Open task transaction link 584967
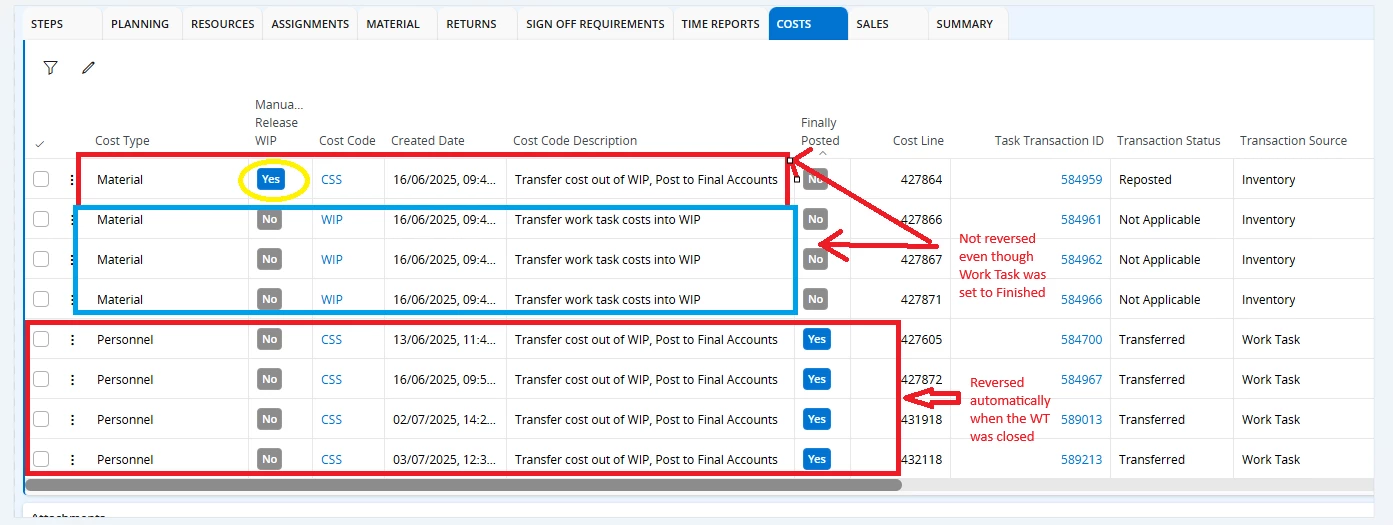 pyautogui.click(x=1081, y=380)
